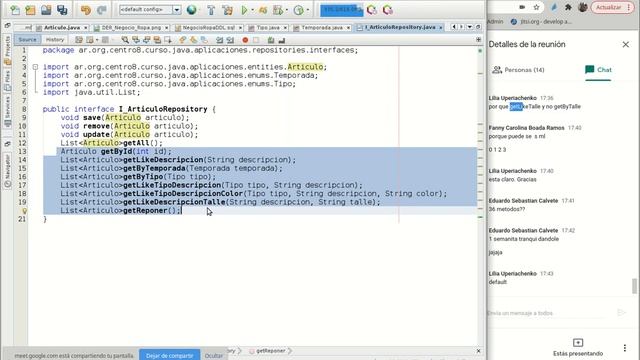The height and width of the screenshot is (360, 640).
Task: Click the Save All icon
Action: (x=62, y=10)
